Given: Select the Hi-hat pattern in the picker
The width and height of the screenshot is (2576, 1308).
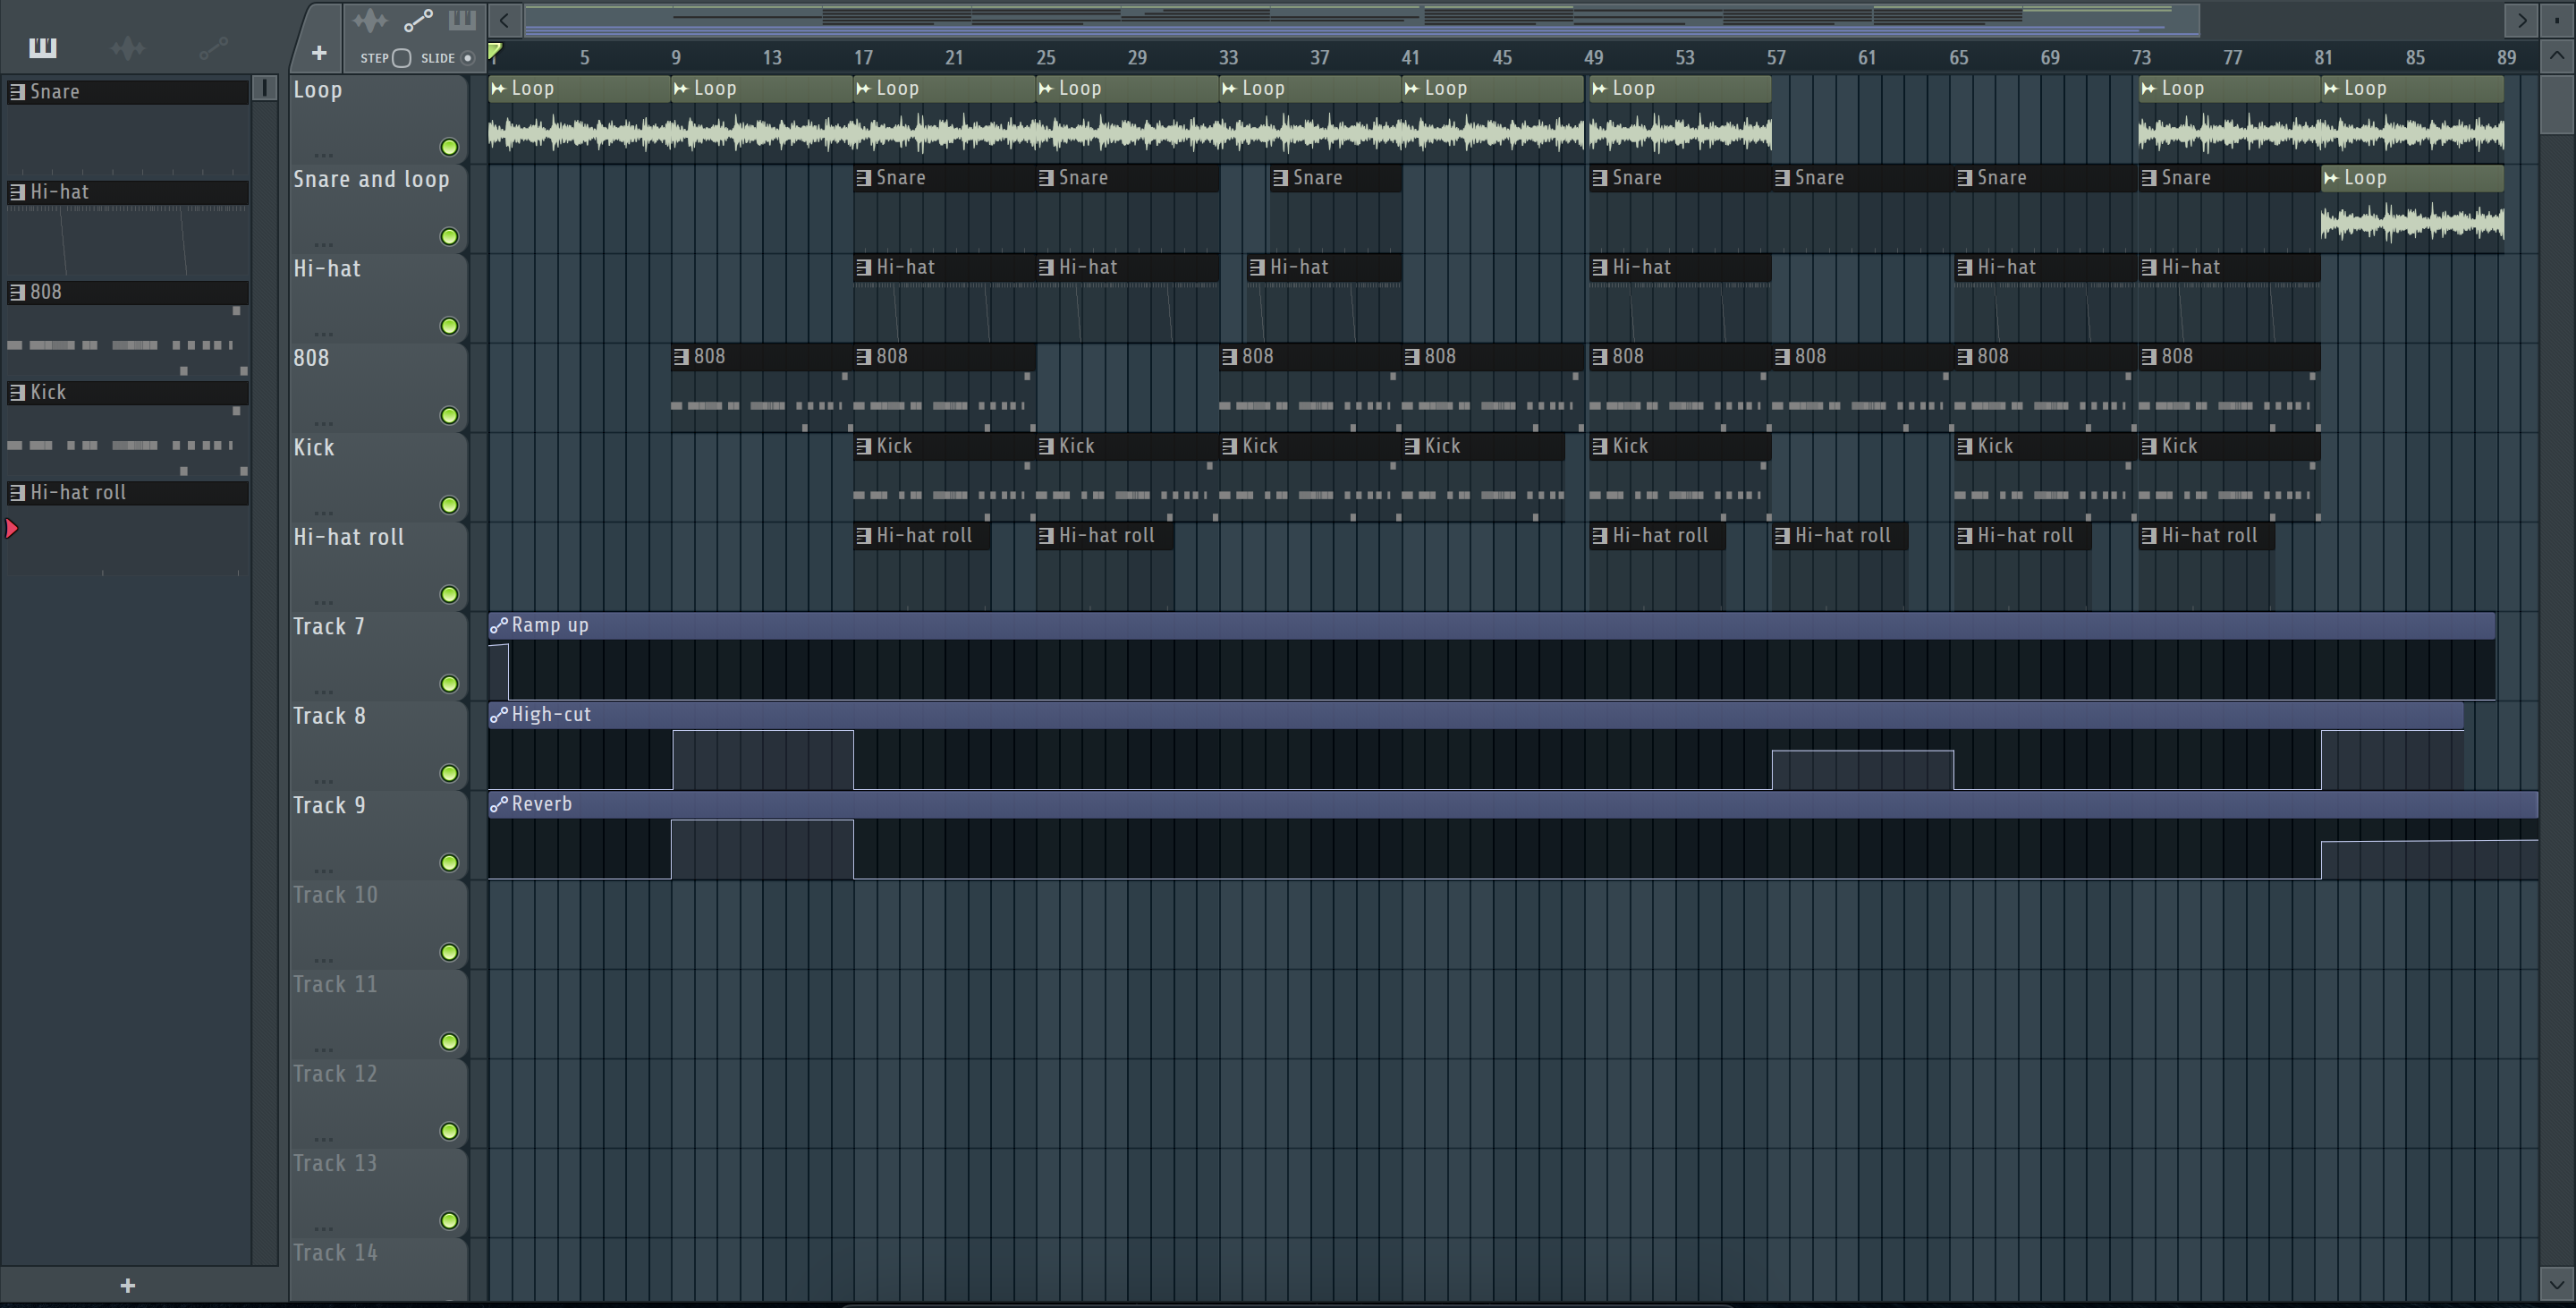Looking at the screenshot, I should tap(128, 192).
